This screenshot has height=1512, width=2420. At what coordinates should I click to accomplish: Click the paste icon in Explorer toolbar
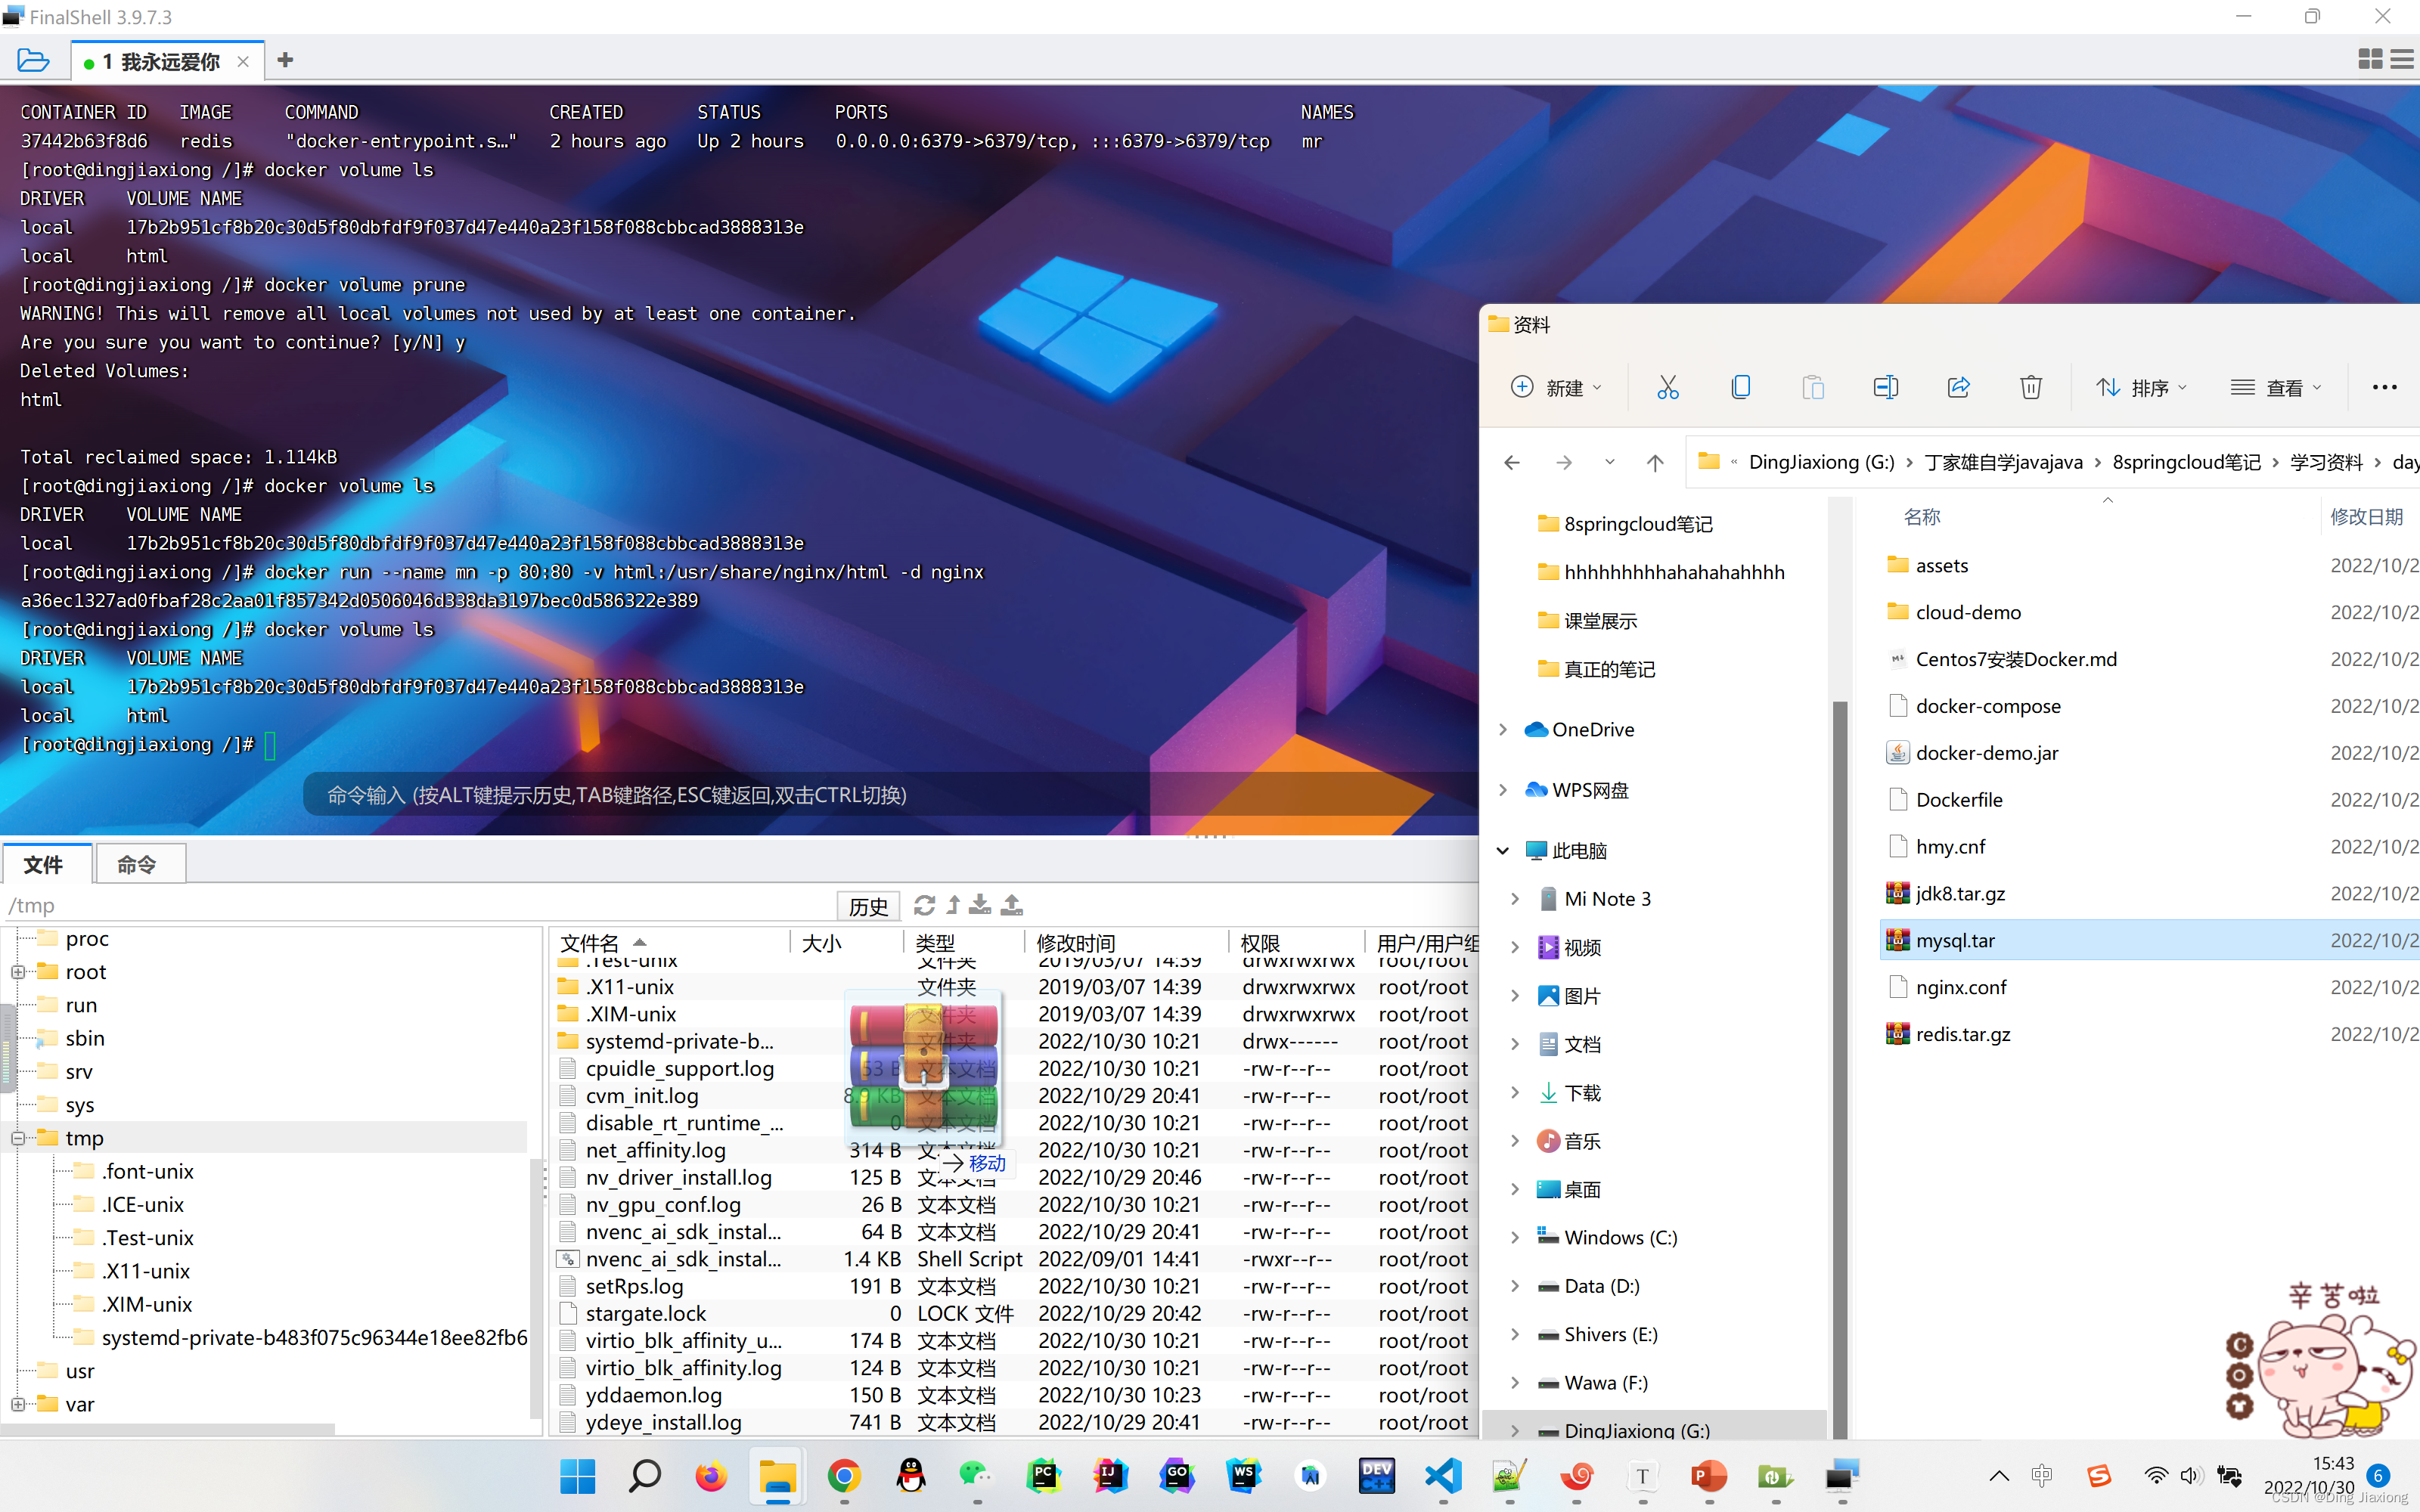tap(1812, 387)
